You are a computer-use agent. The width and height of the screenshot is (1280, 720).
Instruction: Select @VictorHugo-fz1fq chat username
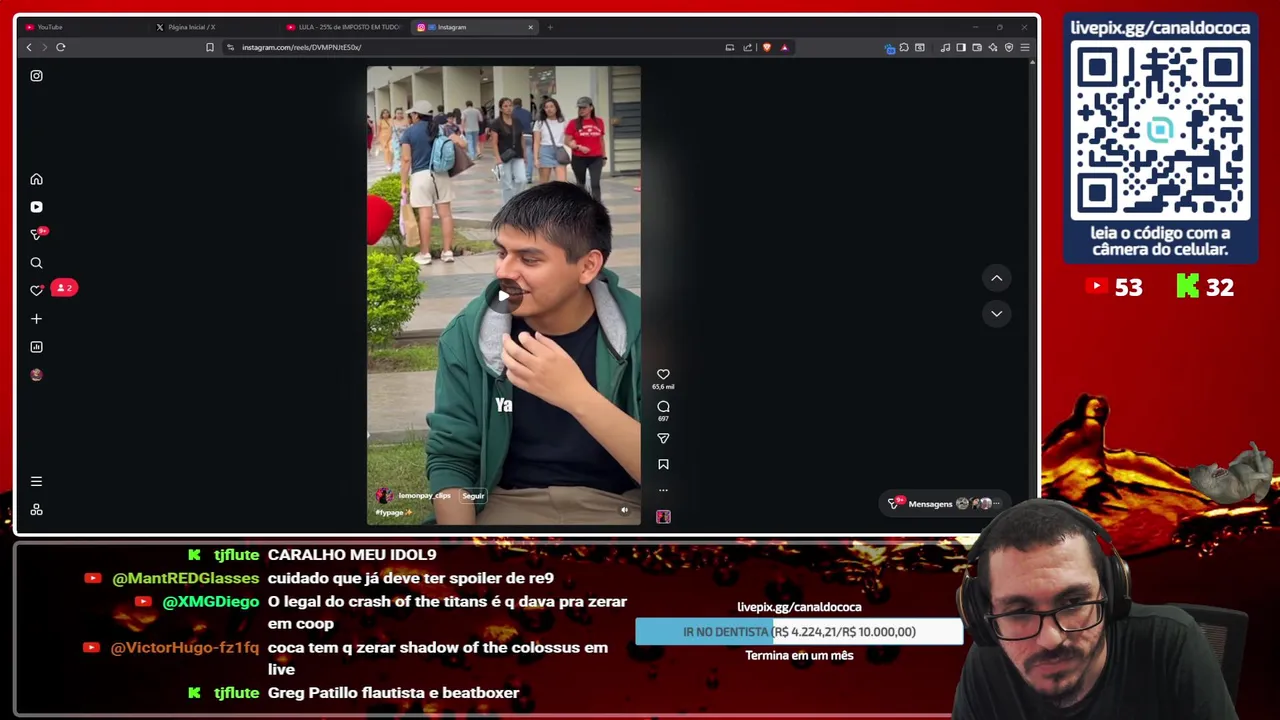(184, 647)
